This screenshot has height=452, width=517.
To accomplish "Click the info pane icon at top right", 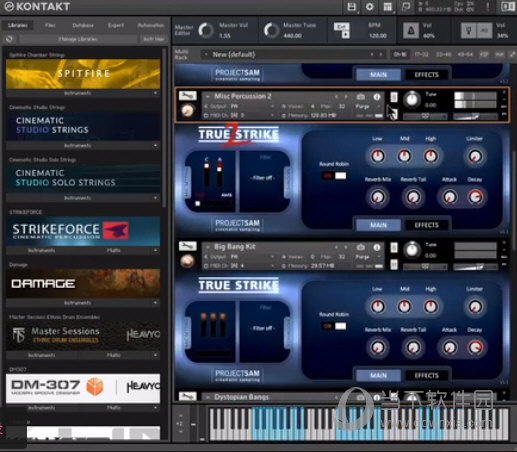I will (x=507, y=7).
